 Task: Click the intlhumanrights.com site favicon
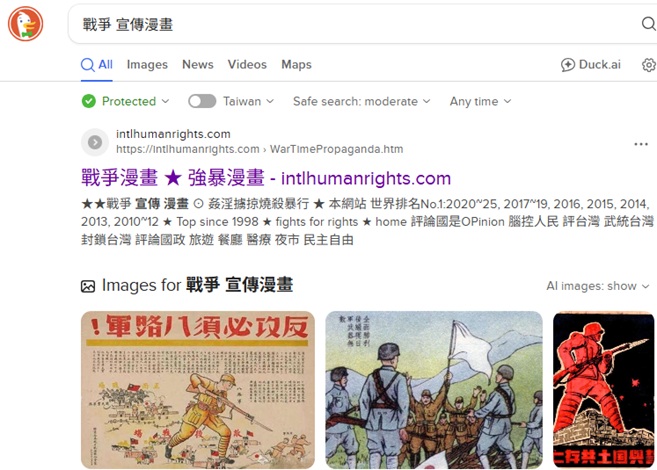[x=95, y=142]
